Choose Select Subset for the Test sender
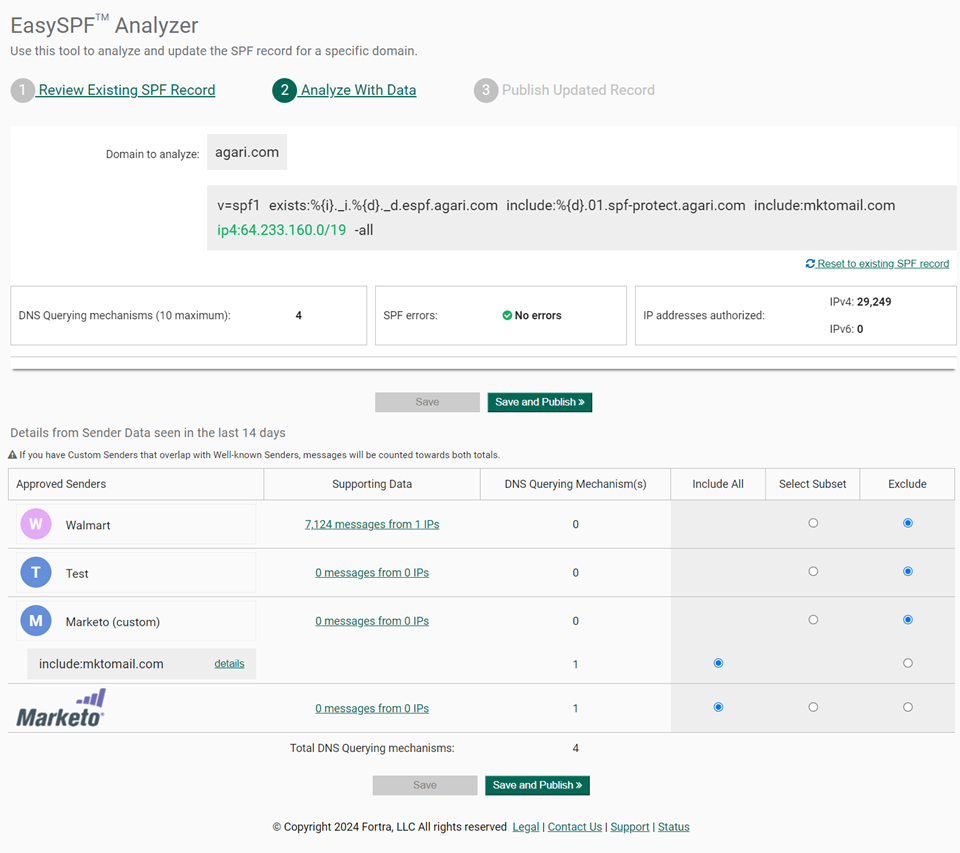Viewport: 960px width, 853px height. coord(812,571)
